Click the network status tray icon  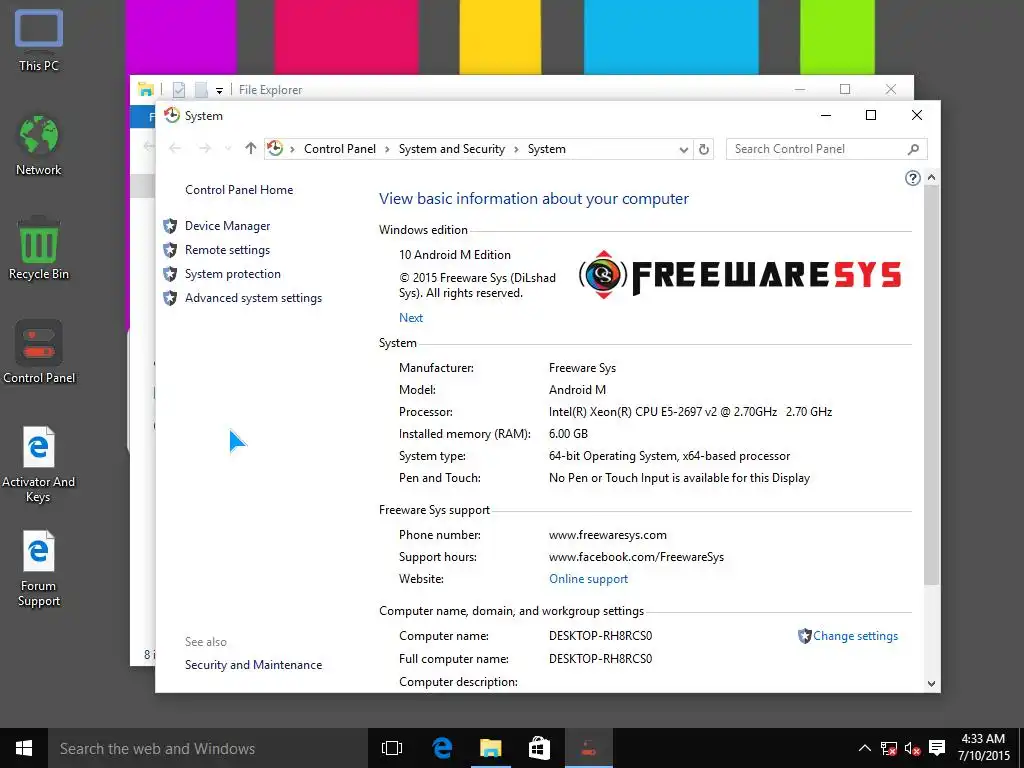[x=888, y=748]
